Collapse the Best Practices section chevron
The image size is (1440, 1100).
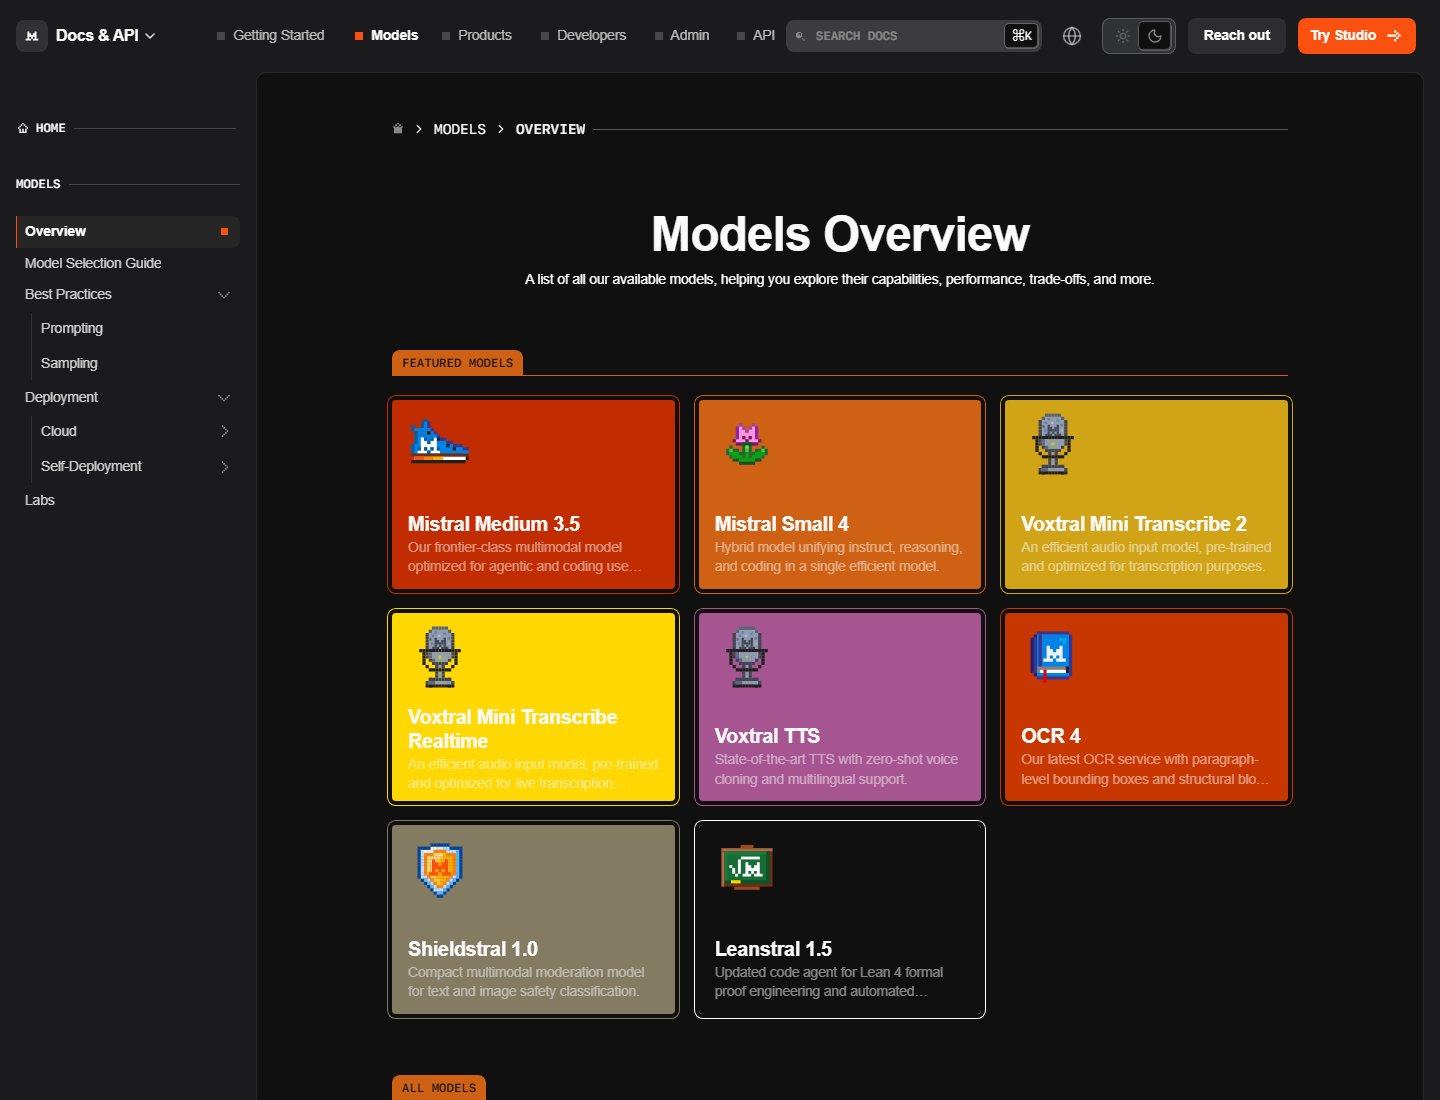pos(224,295)
